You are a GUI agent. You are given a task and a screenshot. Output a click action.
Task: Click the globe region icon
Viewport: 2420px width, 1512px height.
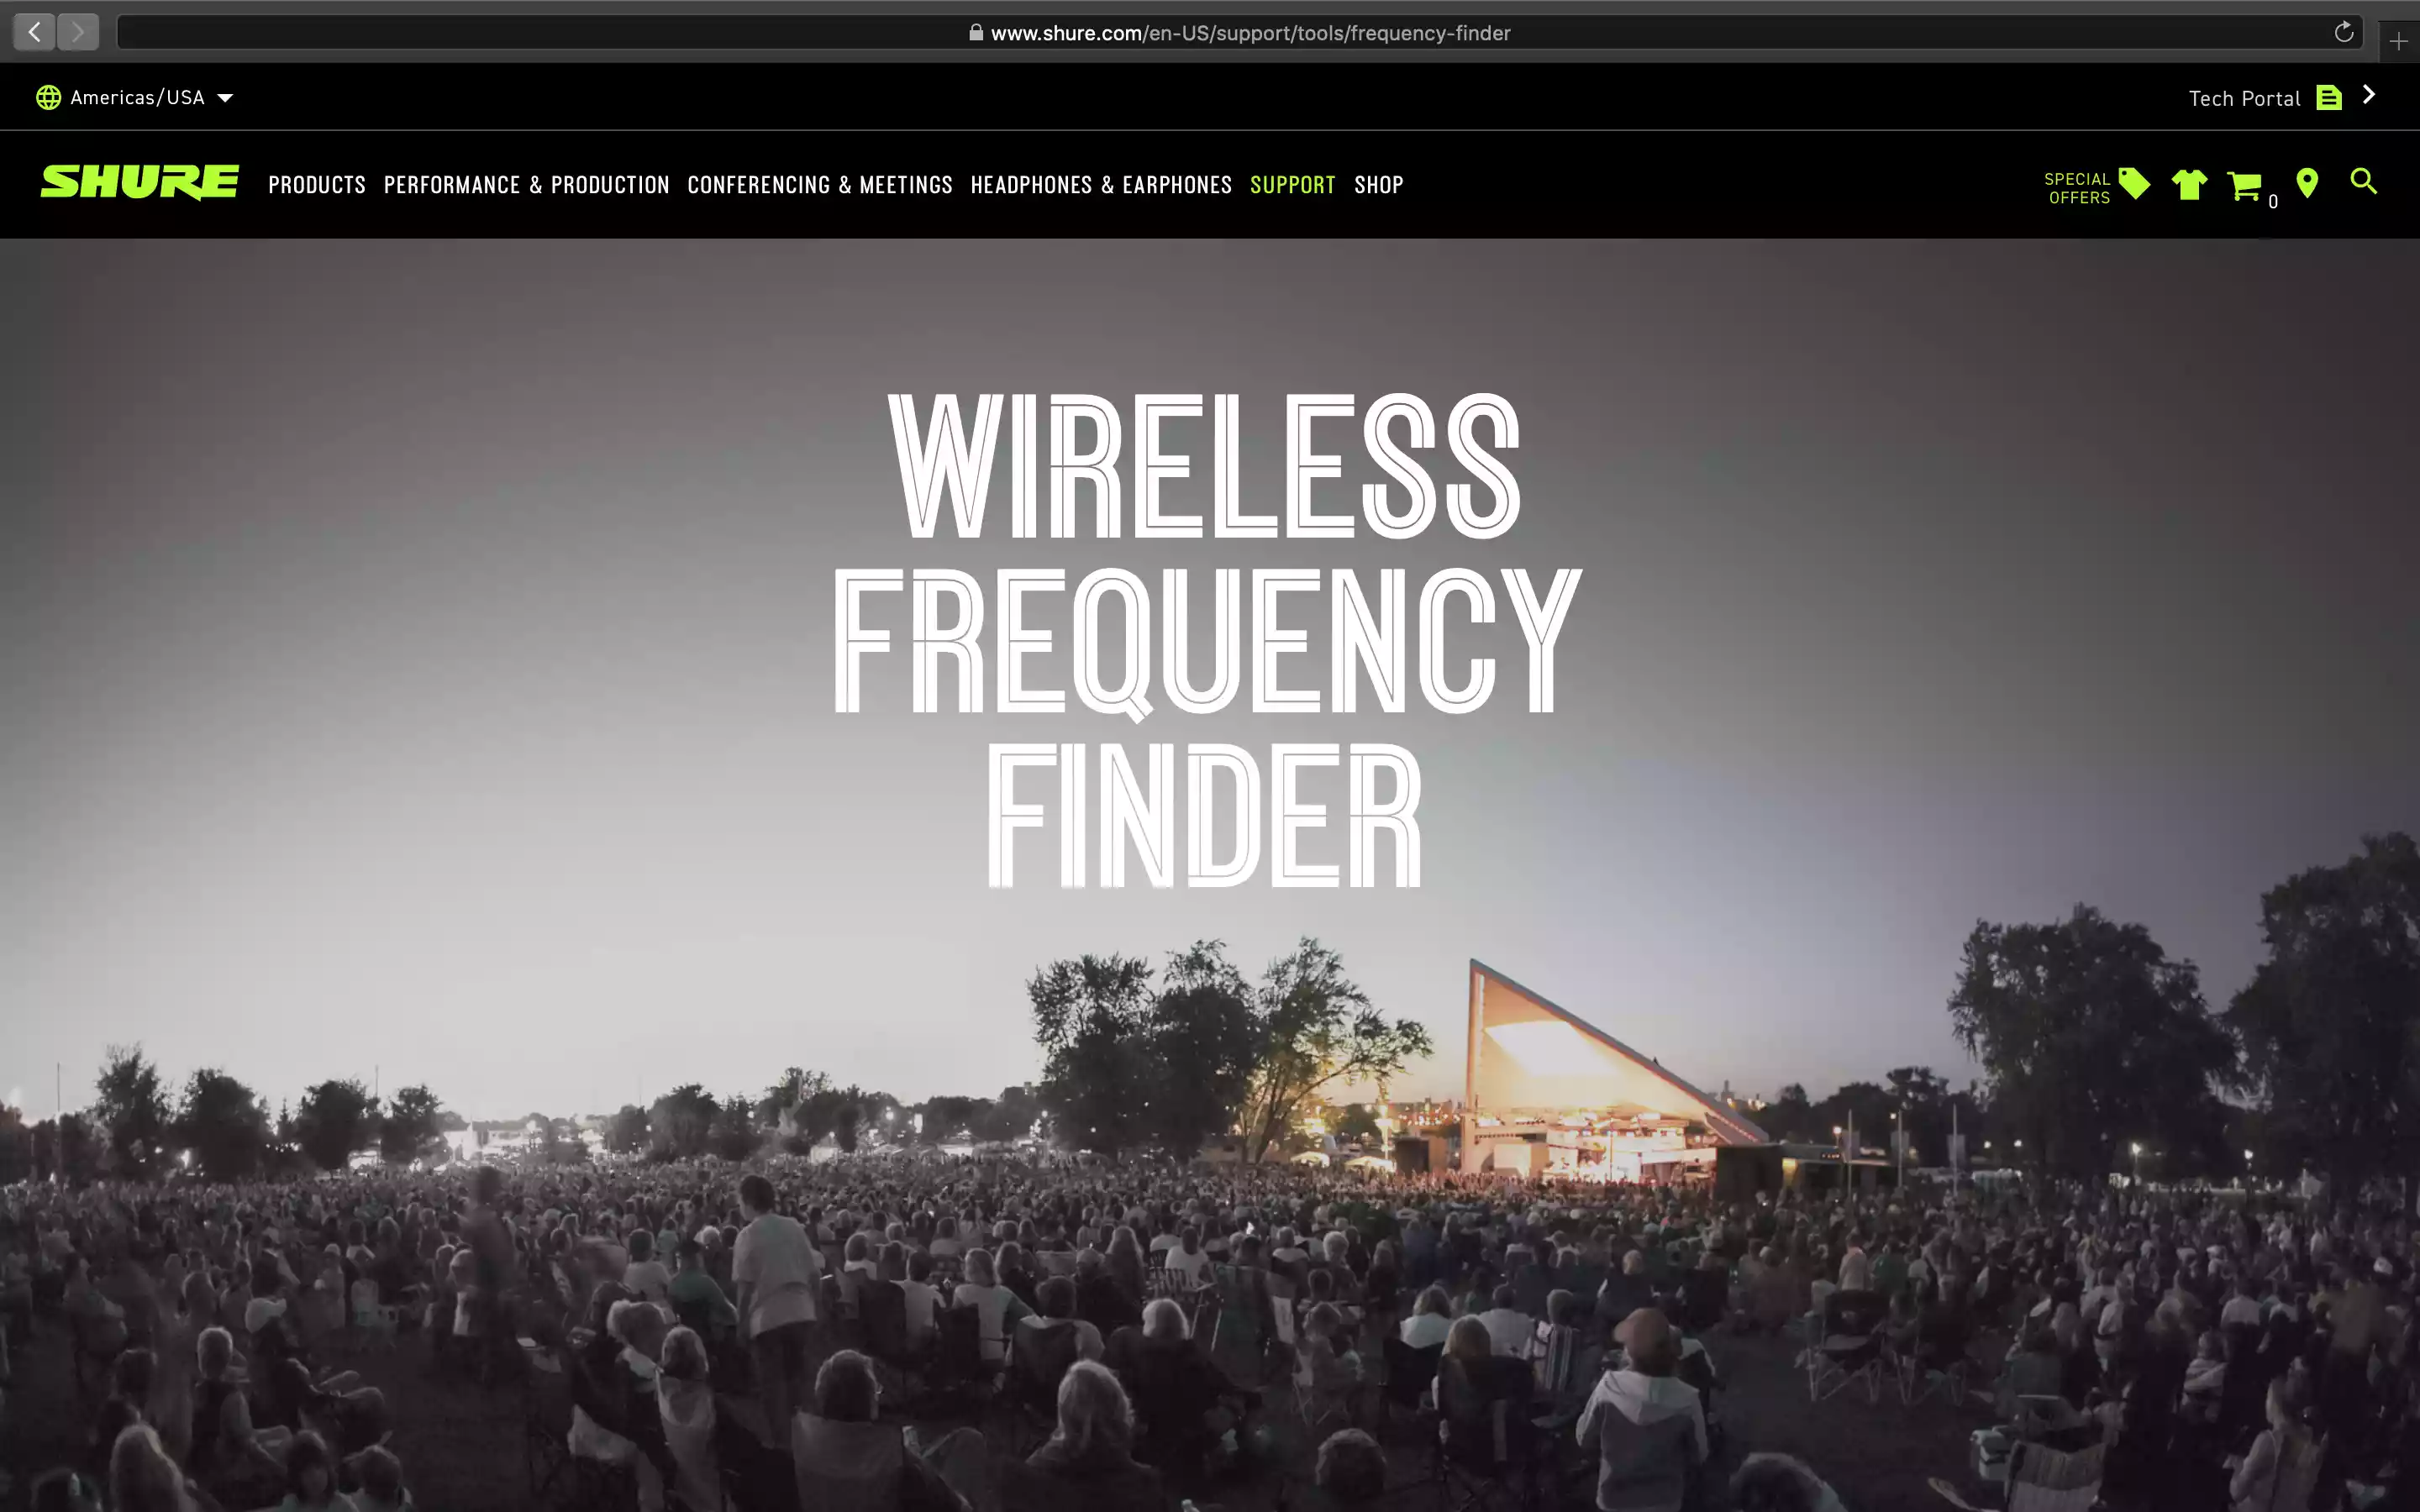click(x=48, y=97)
